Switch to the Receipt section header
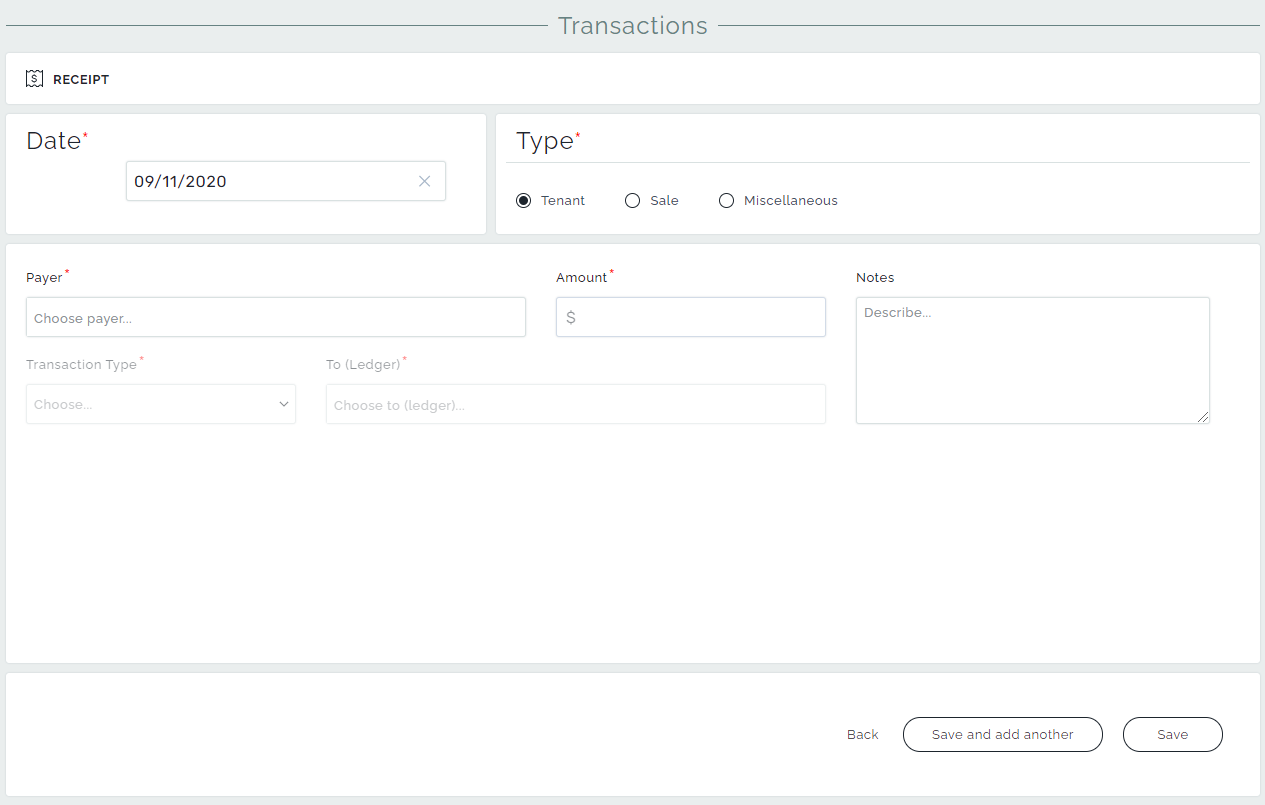The image size is (1265, 805). pyautogui.click(x=81, y=79)
